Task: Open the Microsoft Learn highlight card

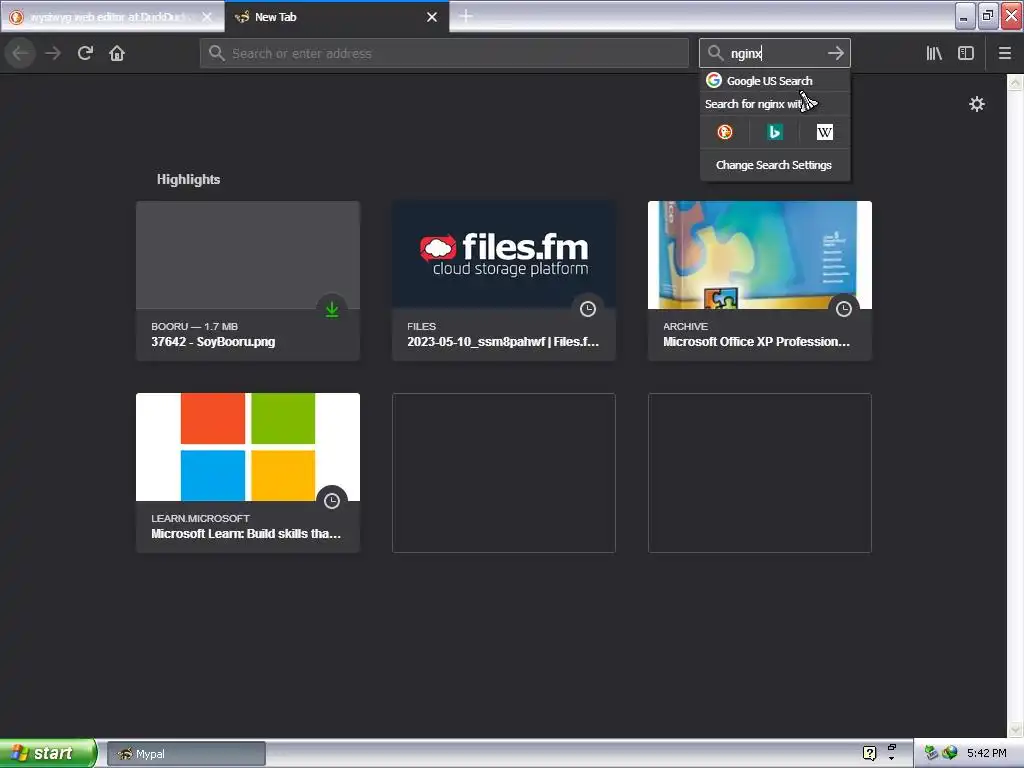Action: click(248, 473)
